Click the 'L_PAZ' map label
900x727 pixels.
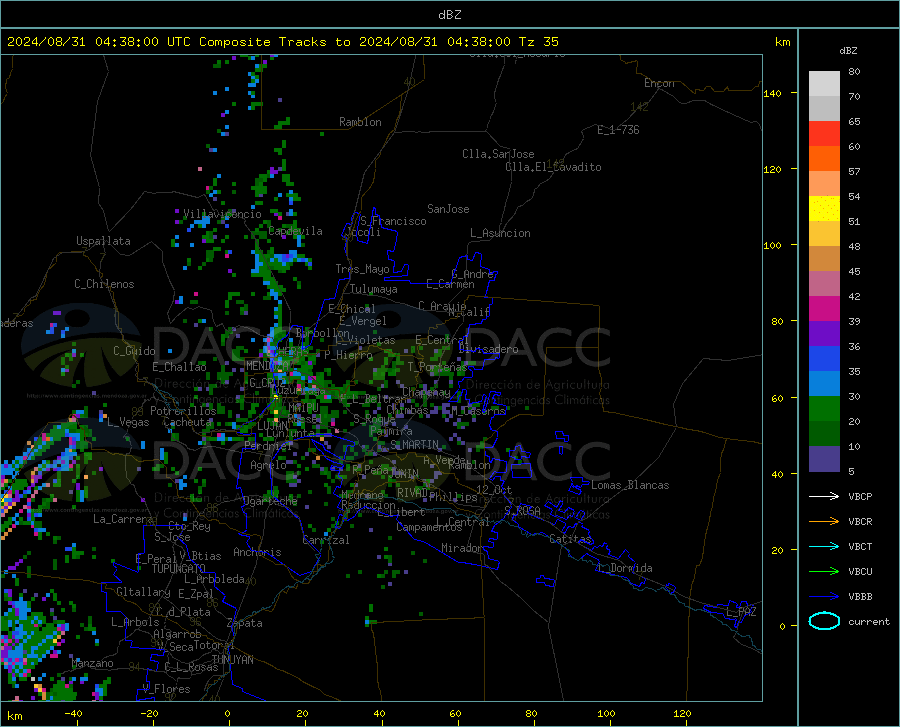click(x=741, y=612)
